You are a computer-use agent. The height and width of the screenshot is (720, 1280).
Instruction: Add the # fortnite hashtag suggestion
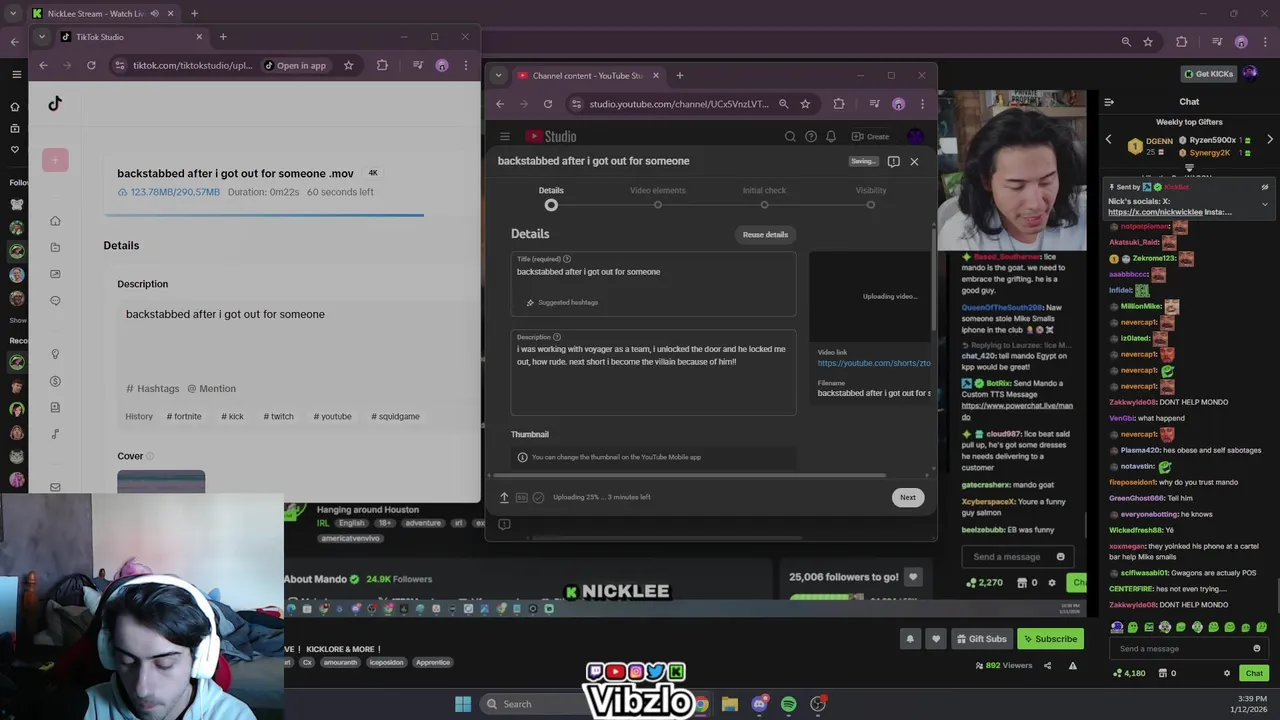184,416
